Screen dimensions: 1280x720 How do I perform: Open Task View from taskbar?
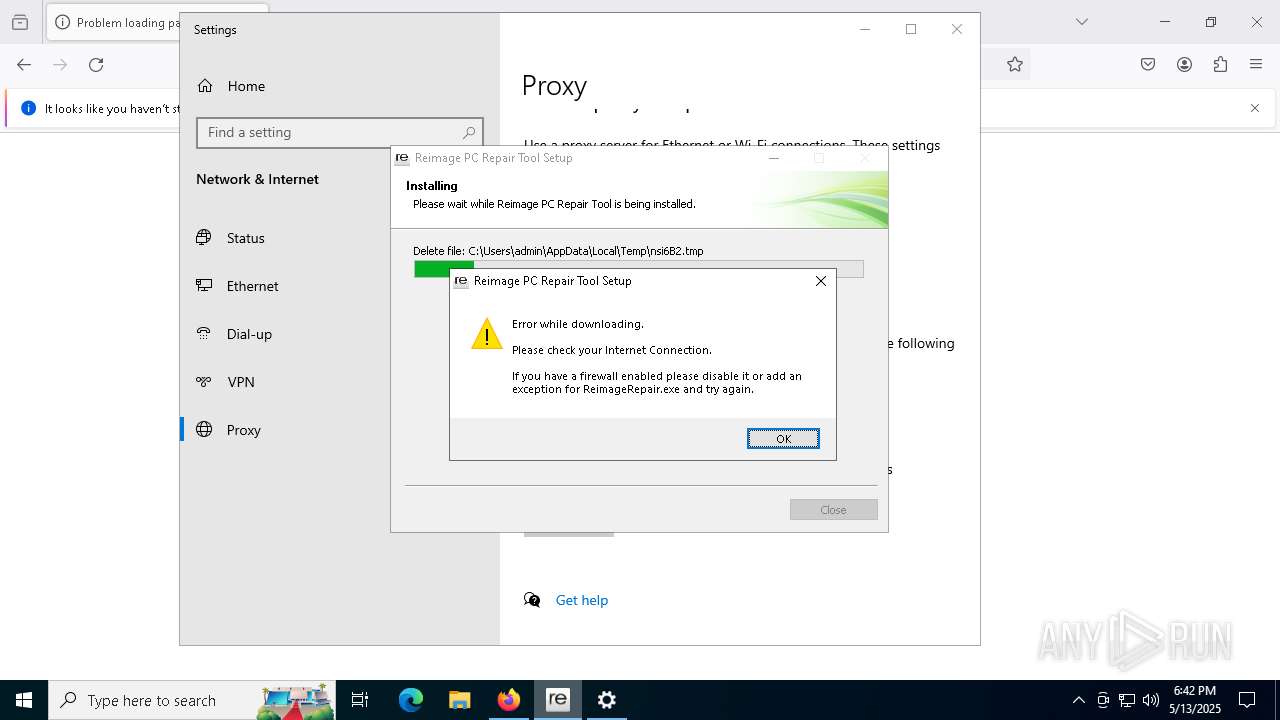(360, 700)
